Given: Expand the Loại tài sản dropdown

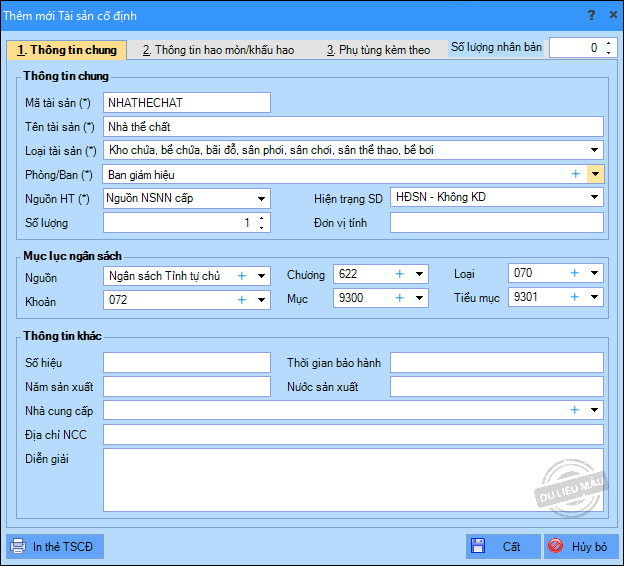Looking at the screenshot, I should click(596, 151).
